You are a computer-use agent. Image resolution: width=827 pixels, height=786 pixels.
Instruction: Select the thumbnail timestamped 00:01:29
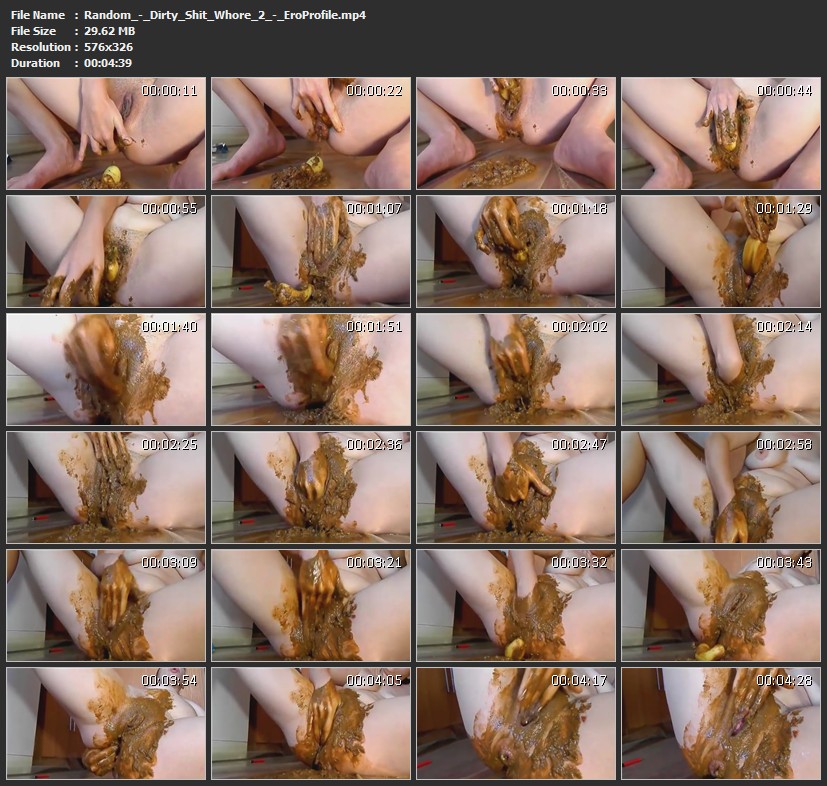tap(720, 251)
